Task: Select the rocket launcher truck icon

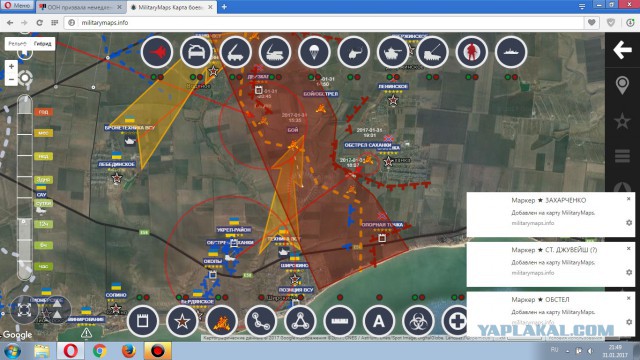Action: tap(236, 52)
